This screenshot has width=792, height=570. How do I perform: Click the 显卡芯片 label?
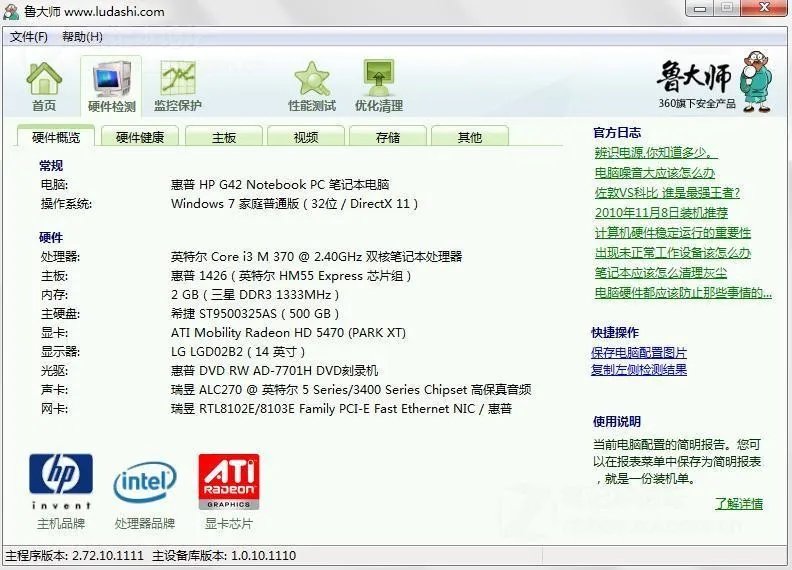pyautogui.click(x=228, y=524)
